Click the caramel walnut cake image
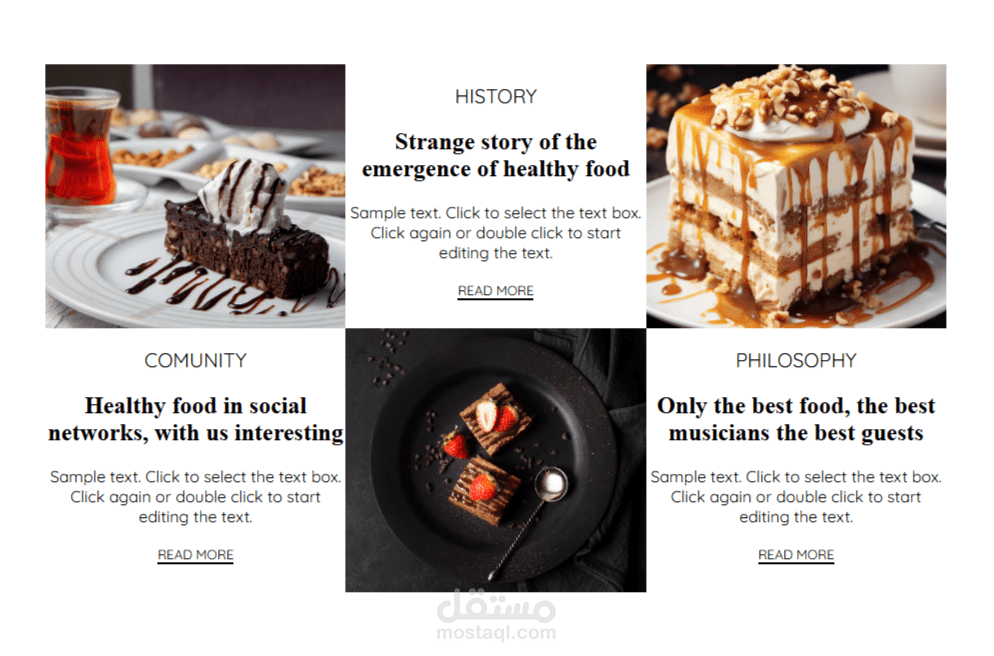Image resolution: width=994 pixels, height=656 pixels. [796, 196]
